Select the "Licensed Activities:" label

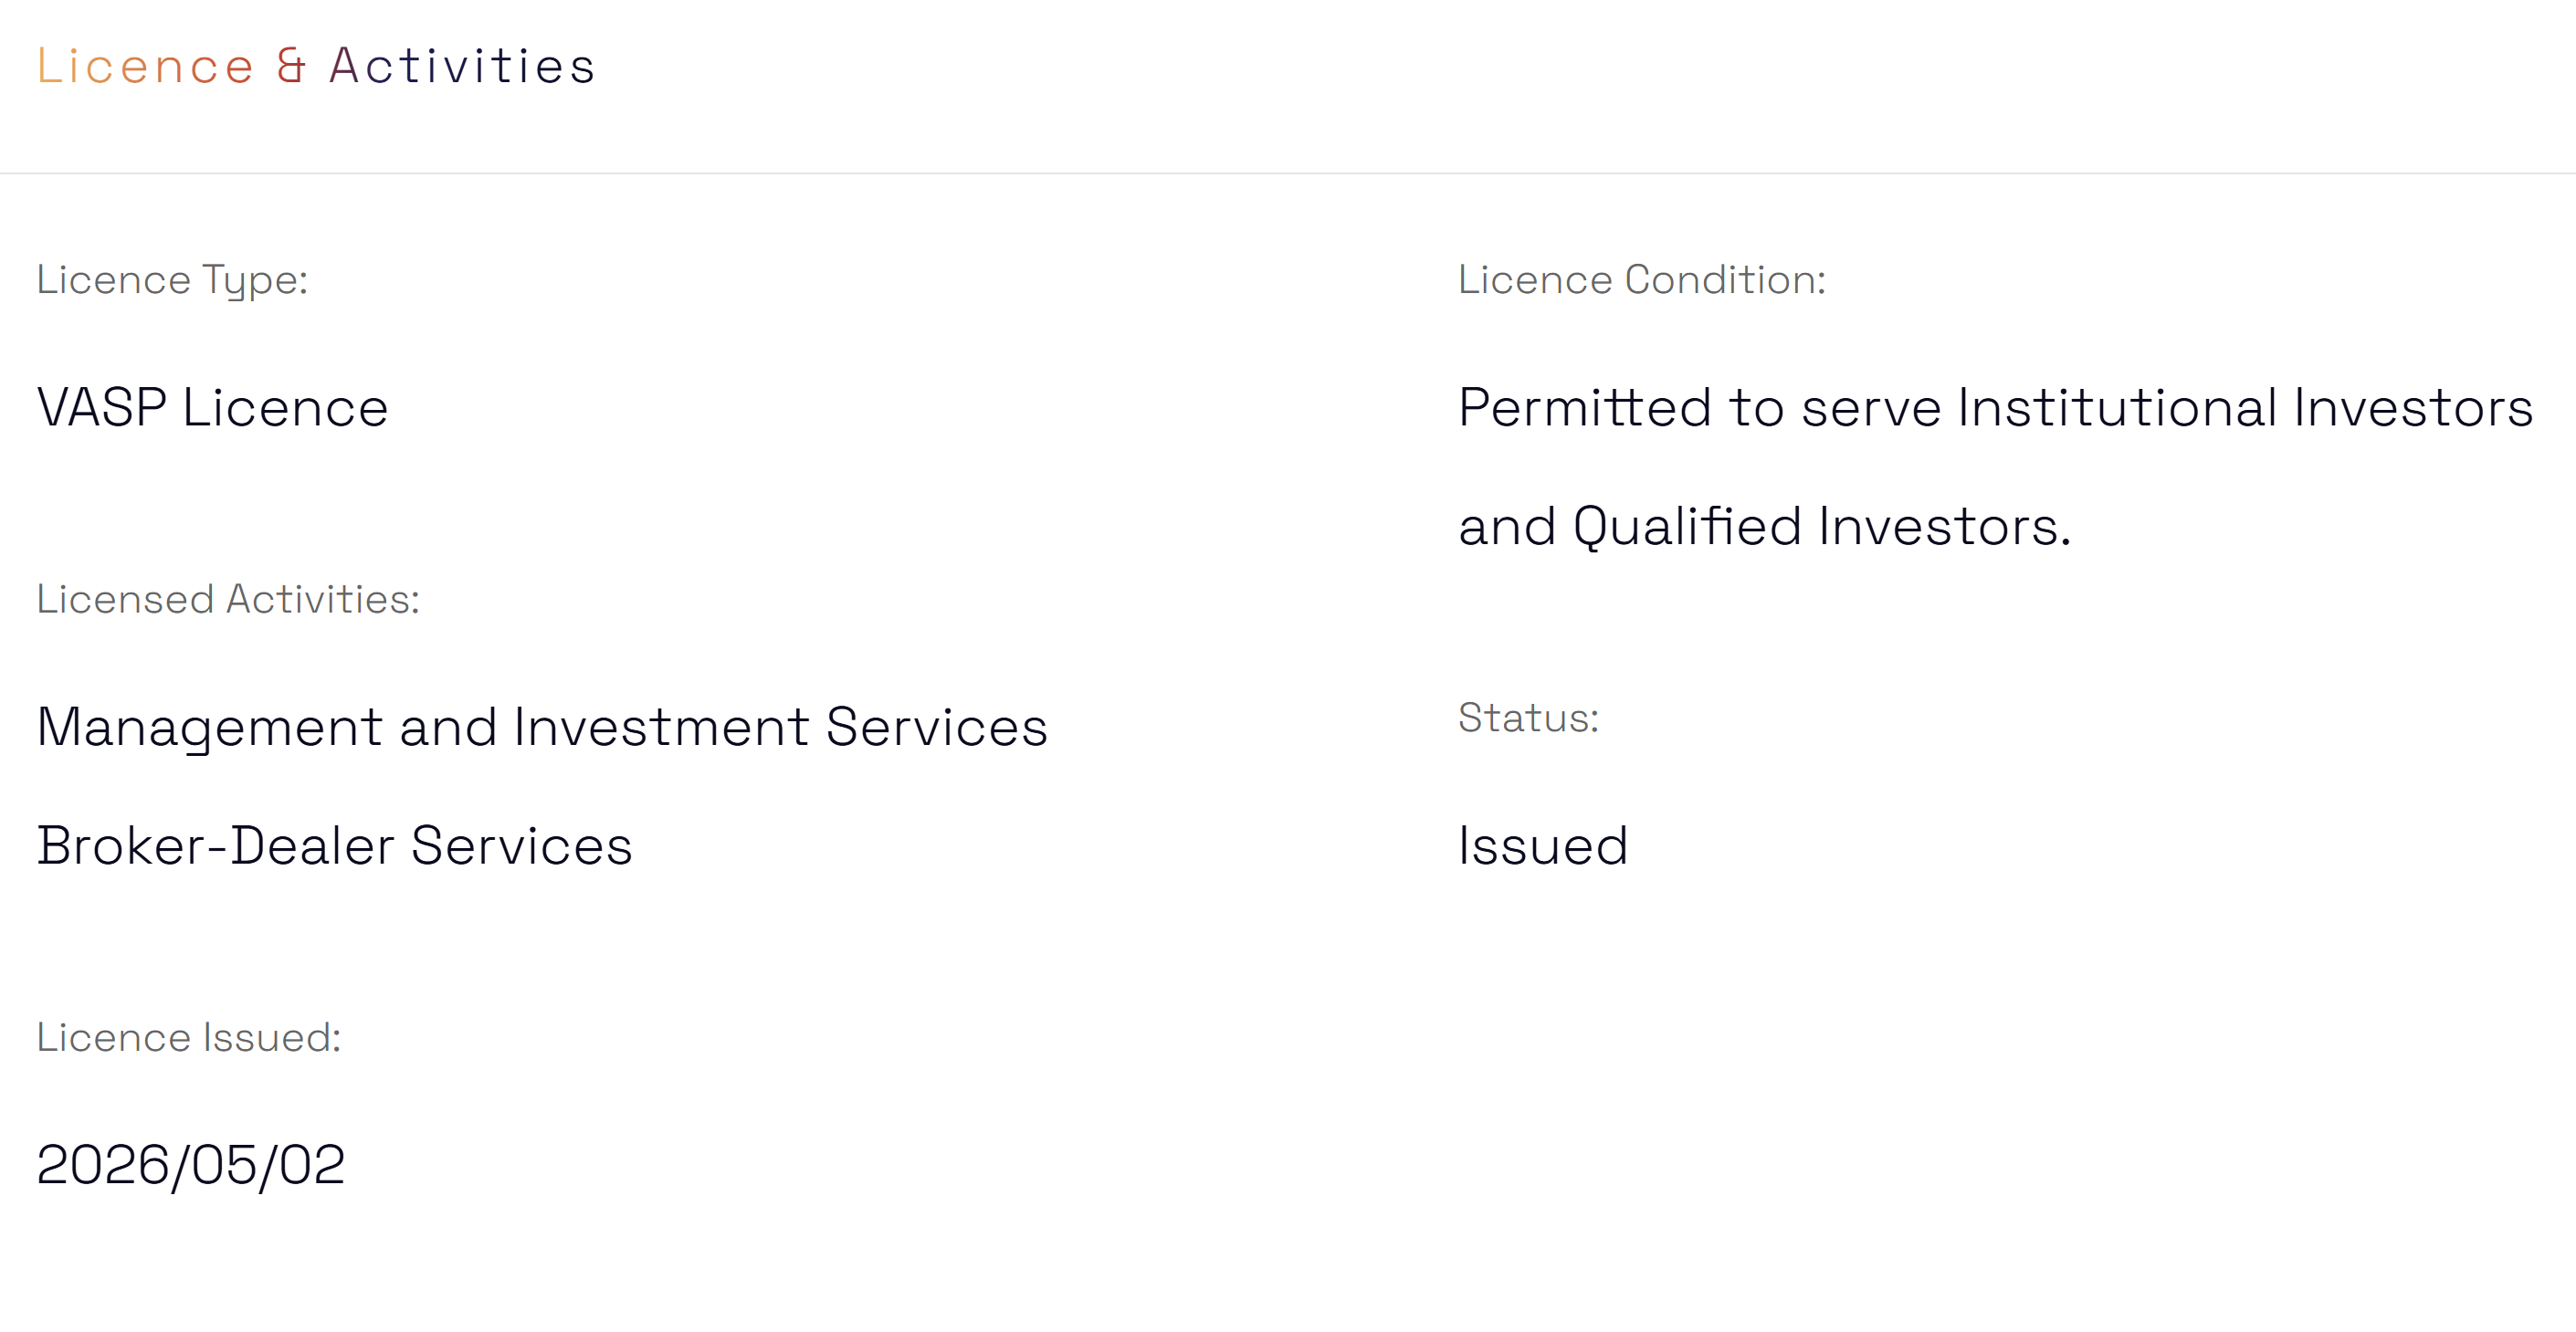pos(228,600)
